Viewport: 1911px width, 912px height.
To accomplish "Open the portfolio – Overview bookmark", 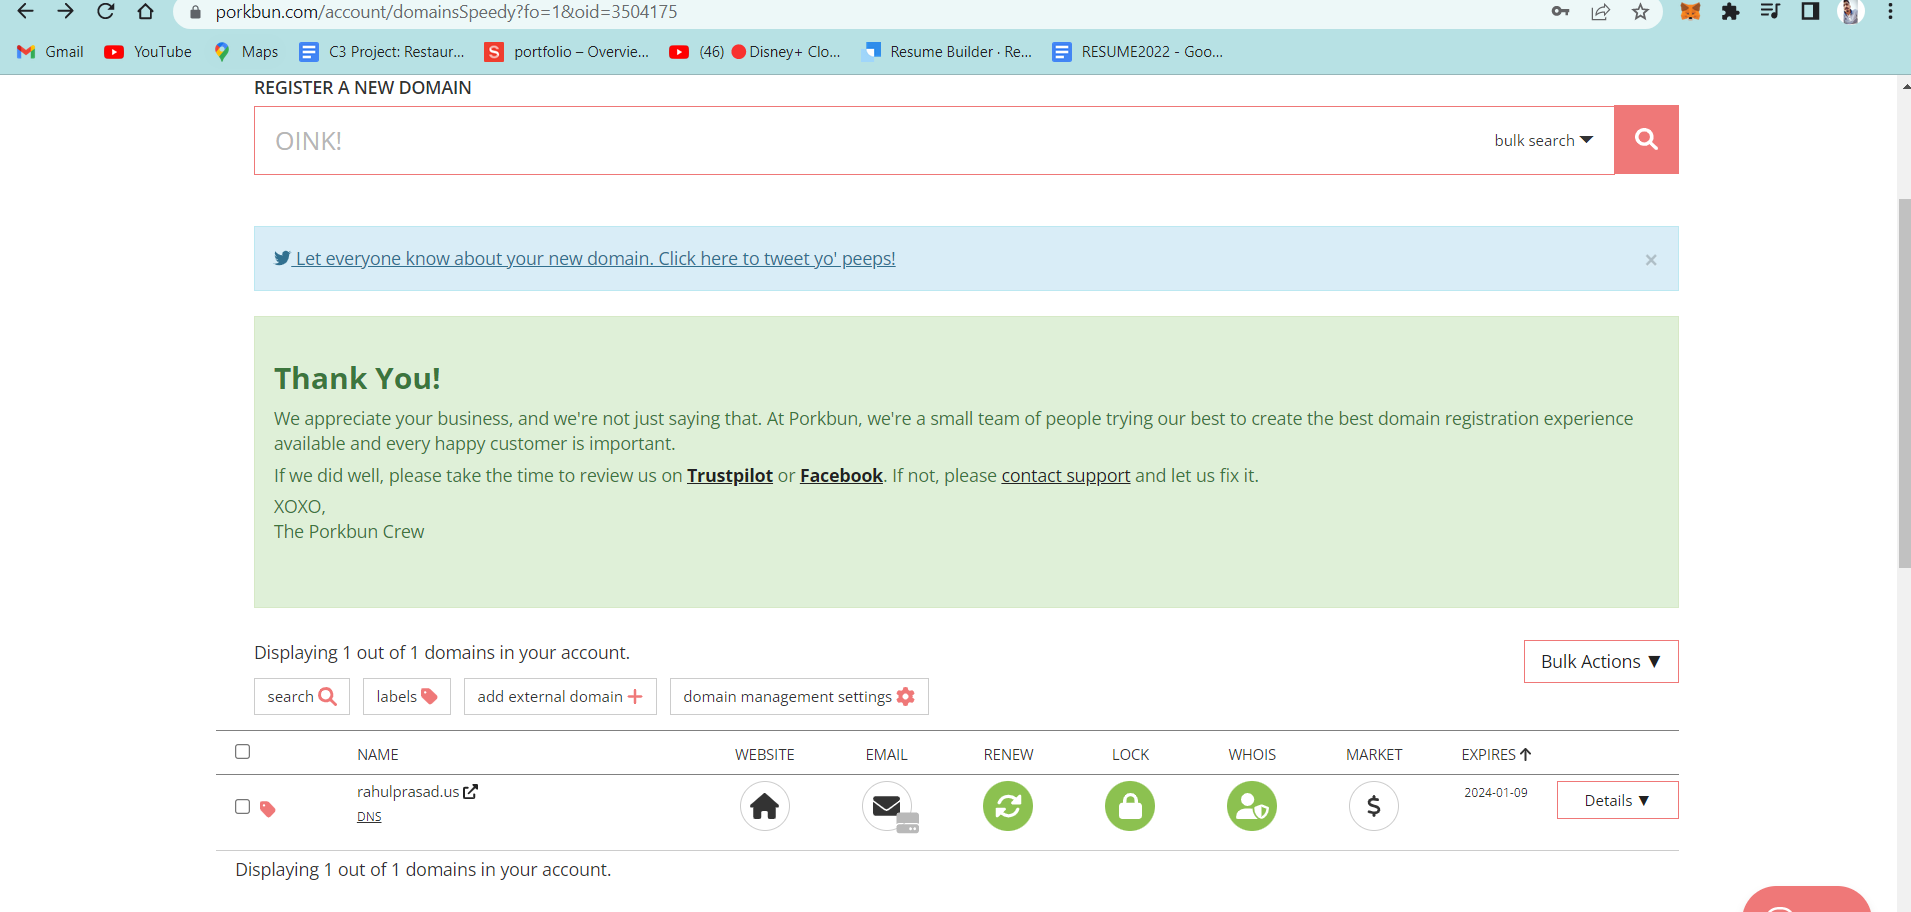I will point(567,52).
